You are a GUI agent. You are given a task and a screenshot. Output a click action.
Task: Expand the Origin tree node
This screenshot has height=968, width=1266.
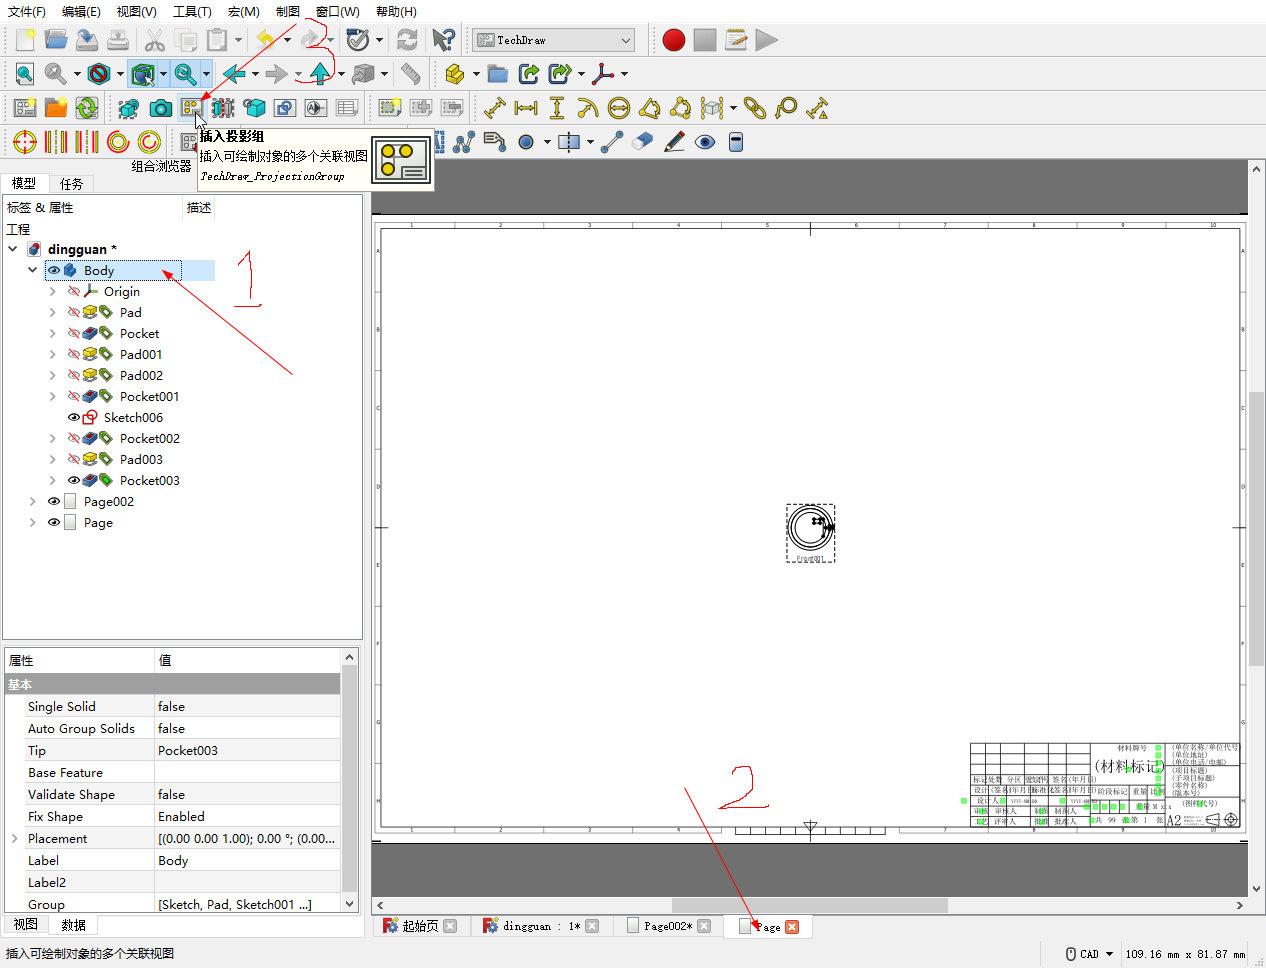coord(53,291)
